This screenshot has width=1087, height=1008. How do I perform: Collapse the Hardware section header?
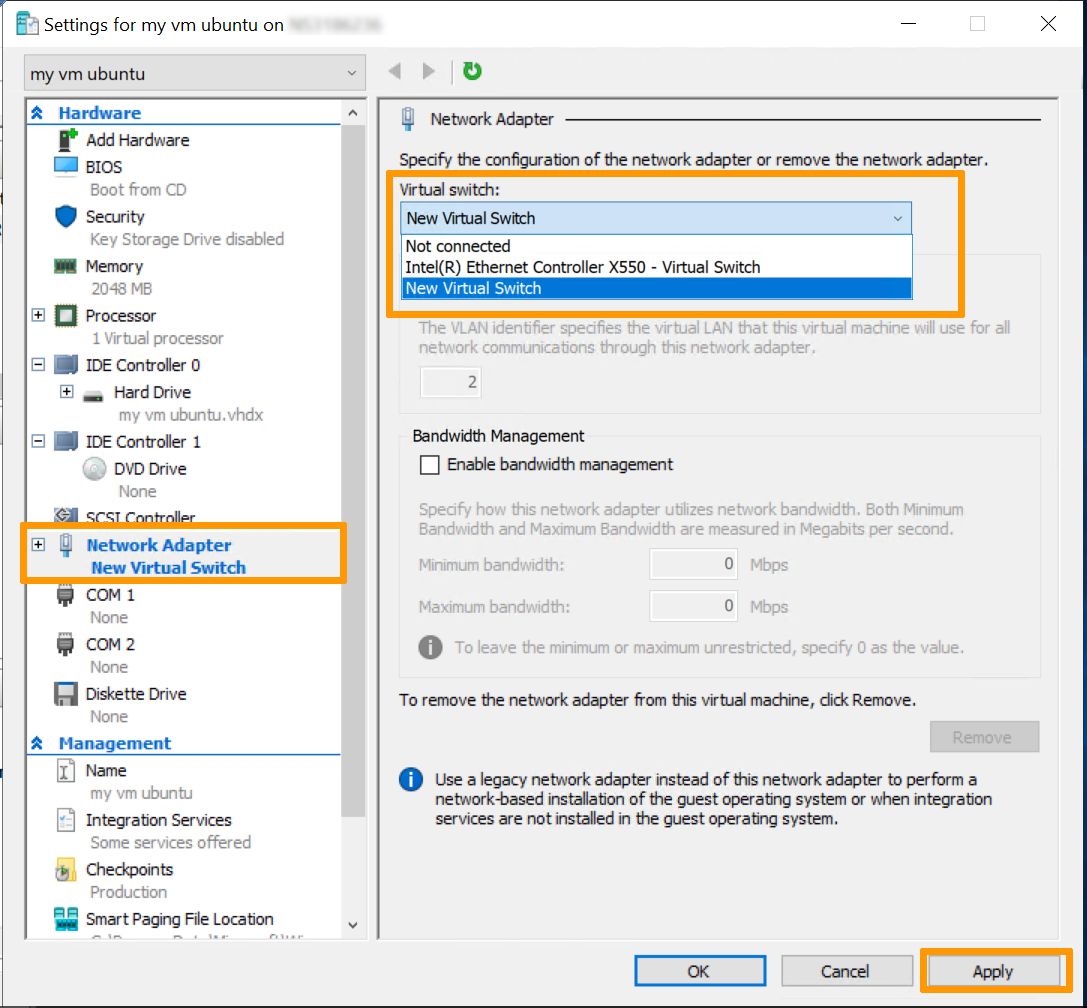coord(38,113)
